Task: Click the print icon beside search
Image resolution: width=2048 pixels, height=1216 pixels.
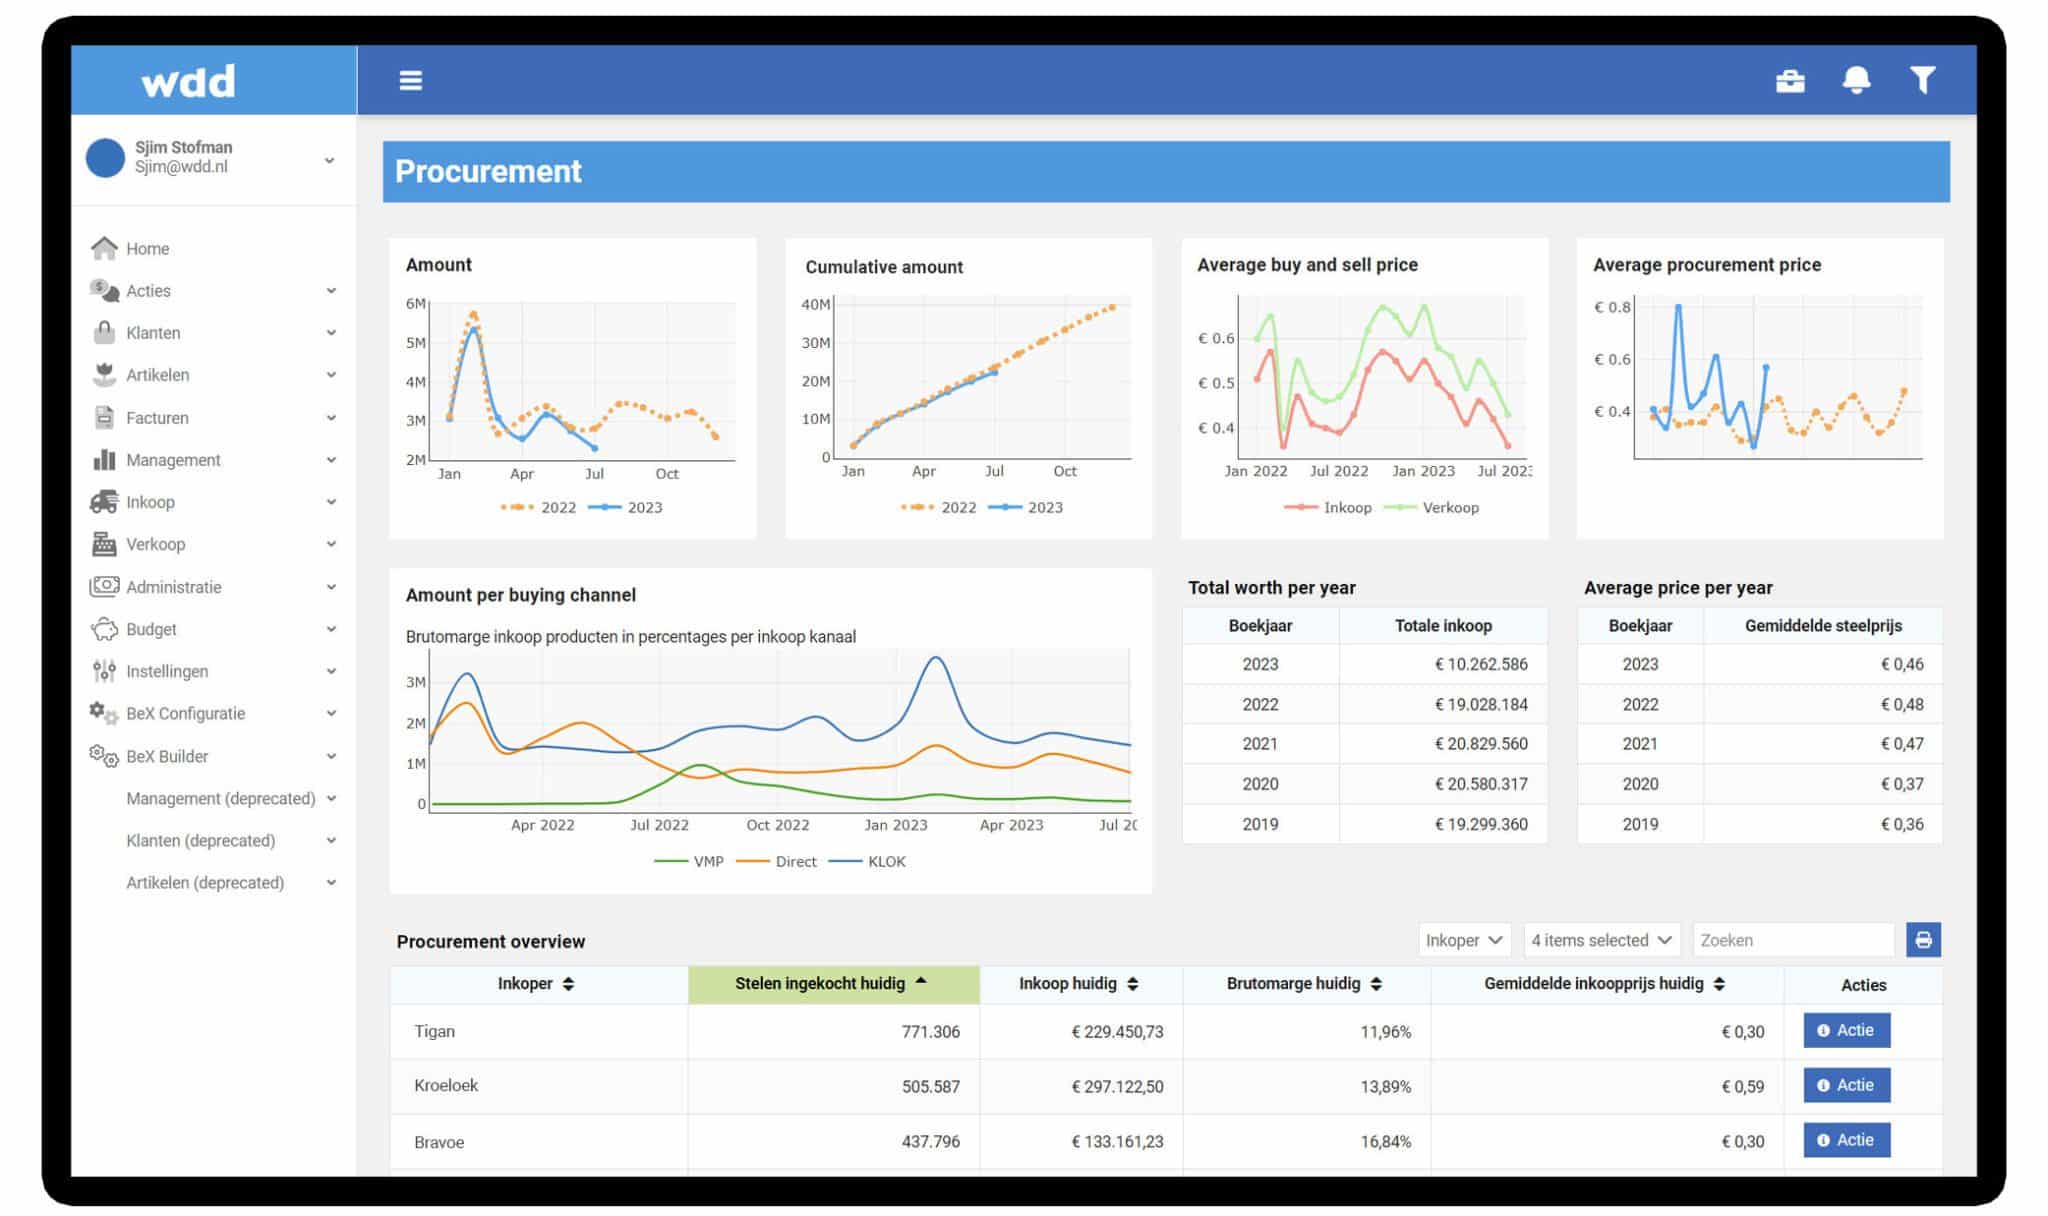Action: point(1922,939)
